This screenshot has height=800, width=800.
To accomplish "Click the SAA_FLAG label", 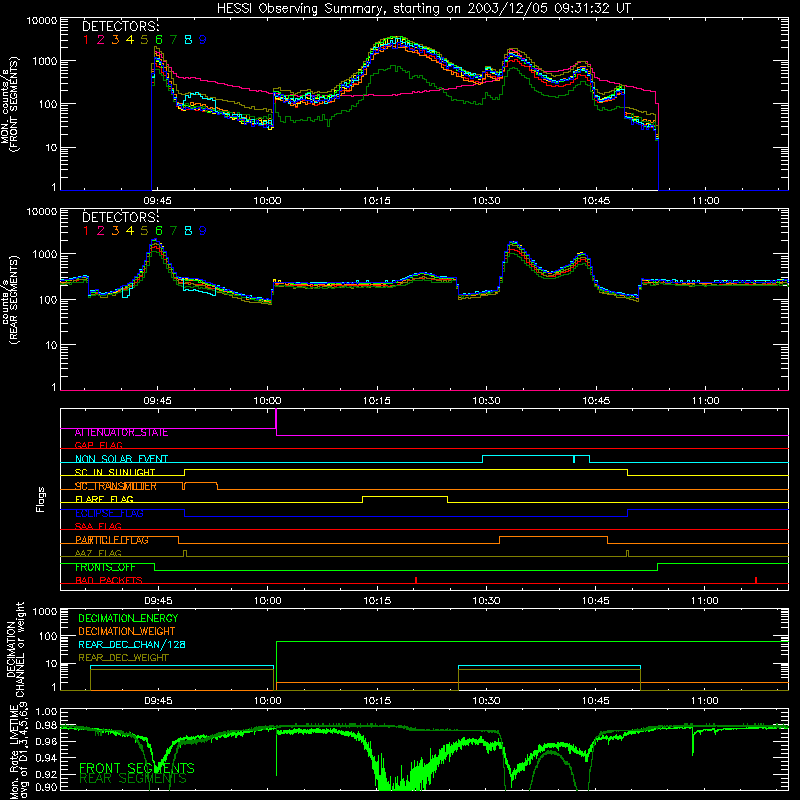I will (98, 526).
